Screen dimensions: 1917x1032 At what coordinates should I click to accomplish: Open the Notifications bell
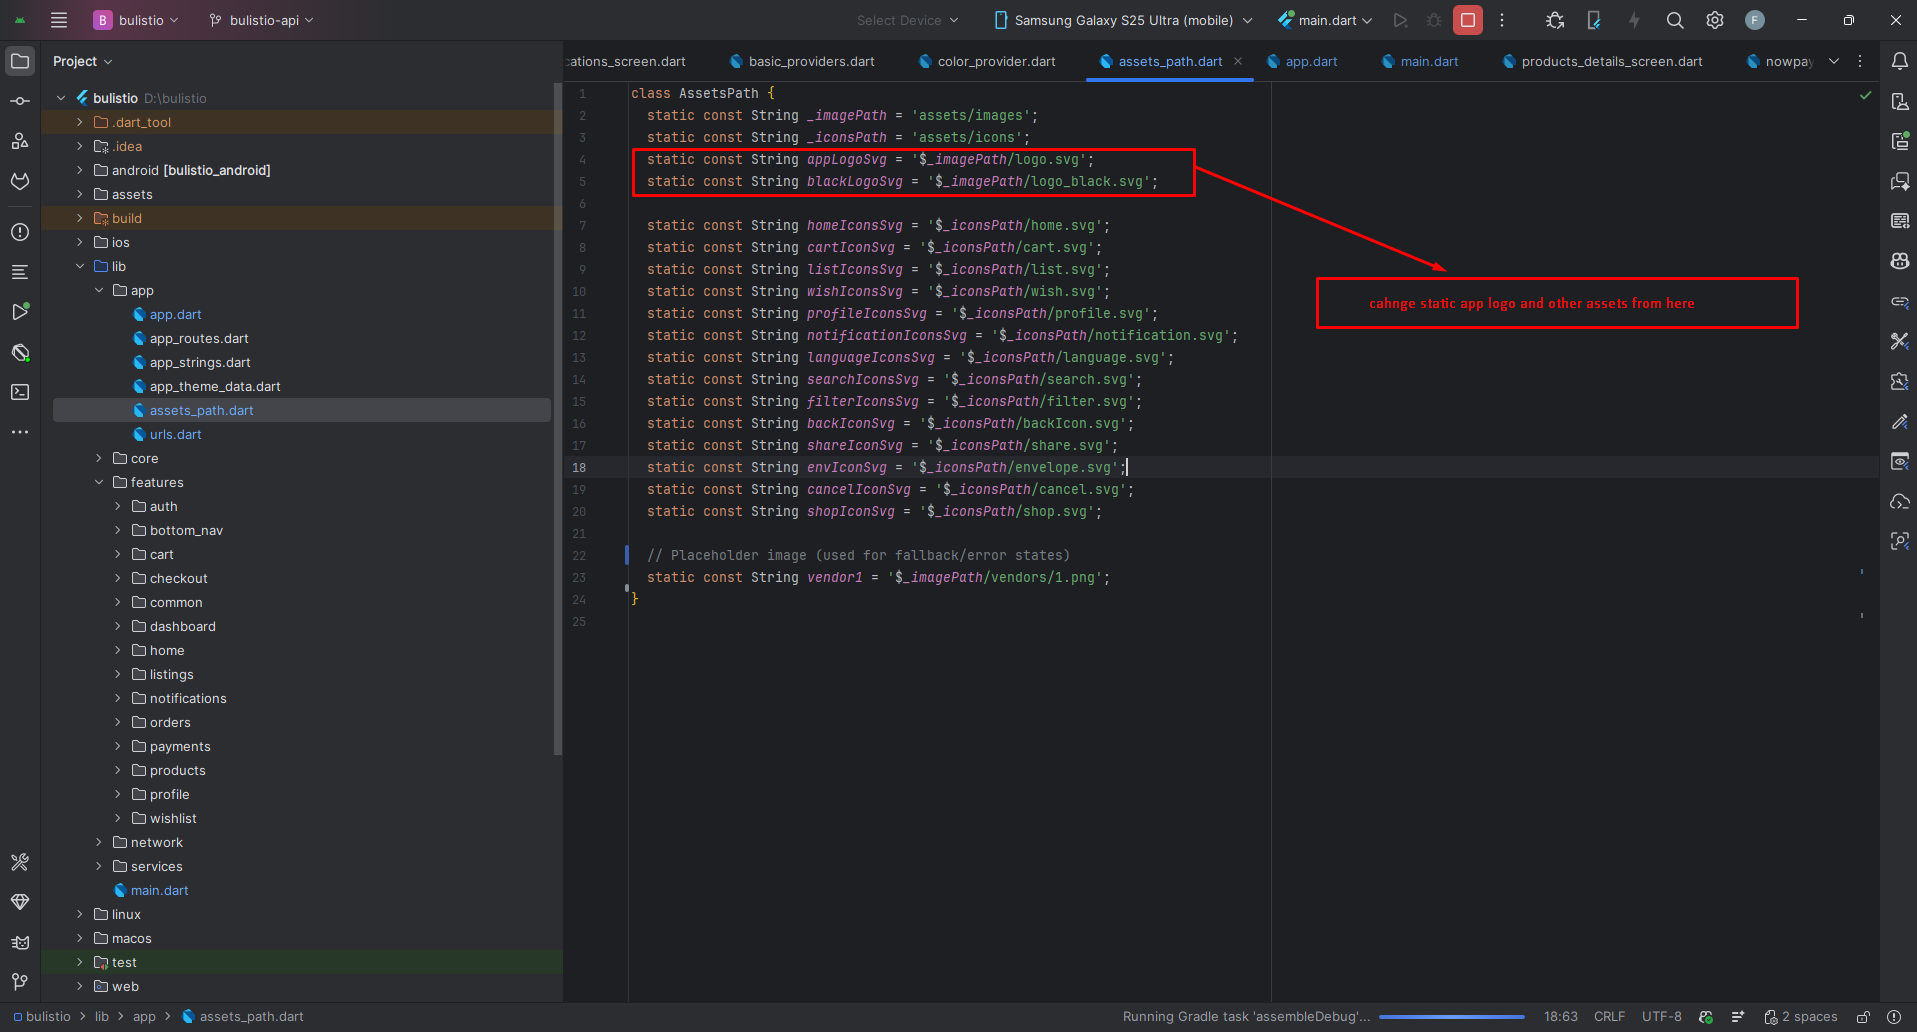[x=1900, y=61]
